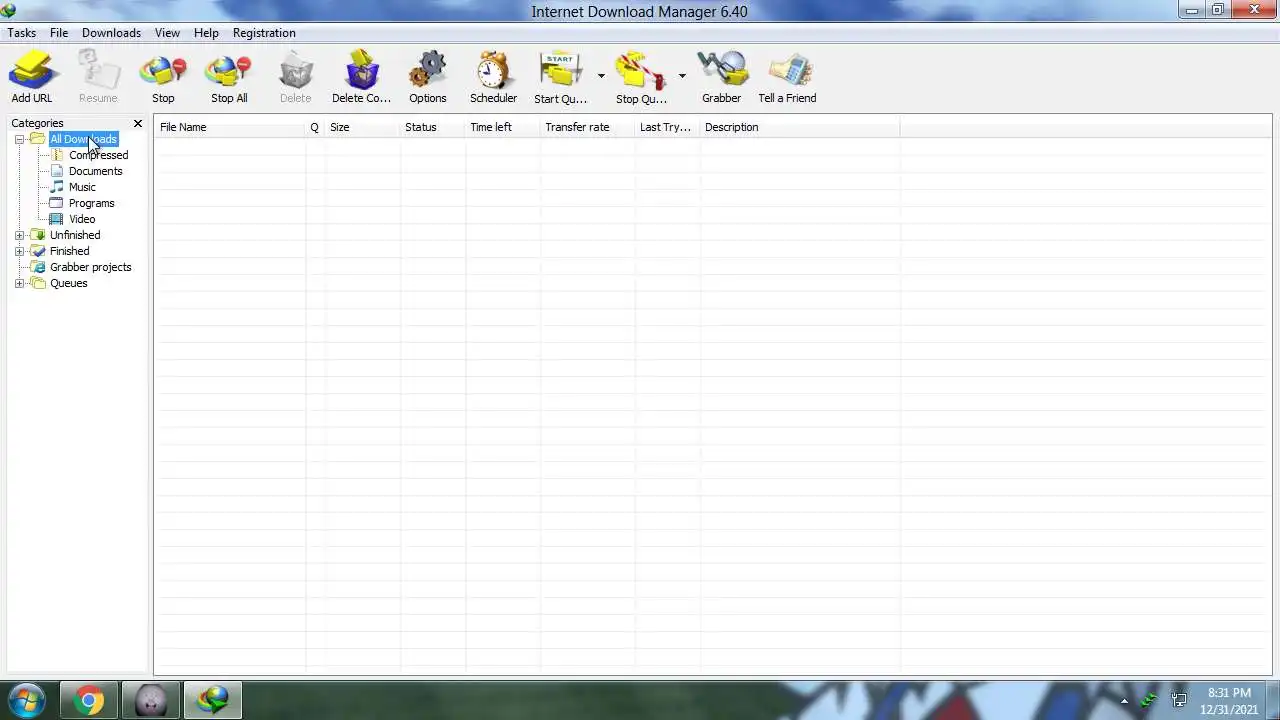Select the Programs category
Screen dimensions: 1280x720
coord(91,203)
